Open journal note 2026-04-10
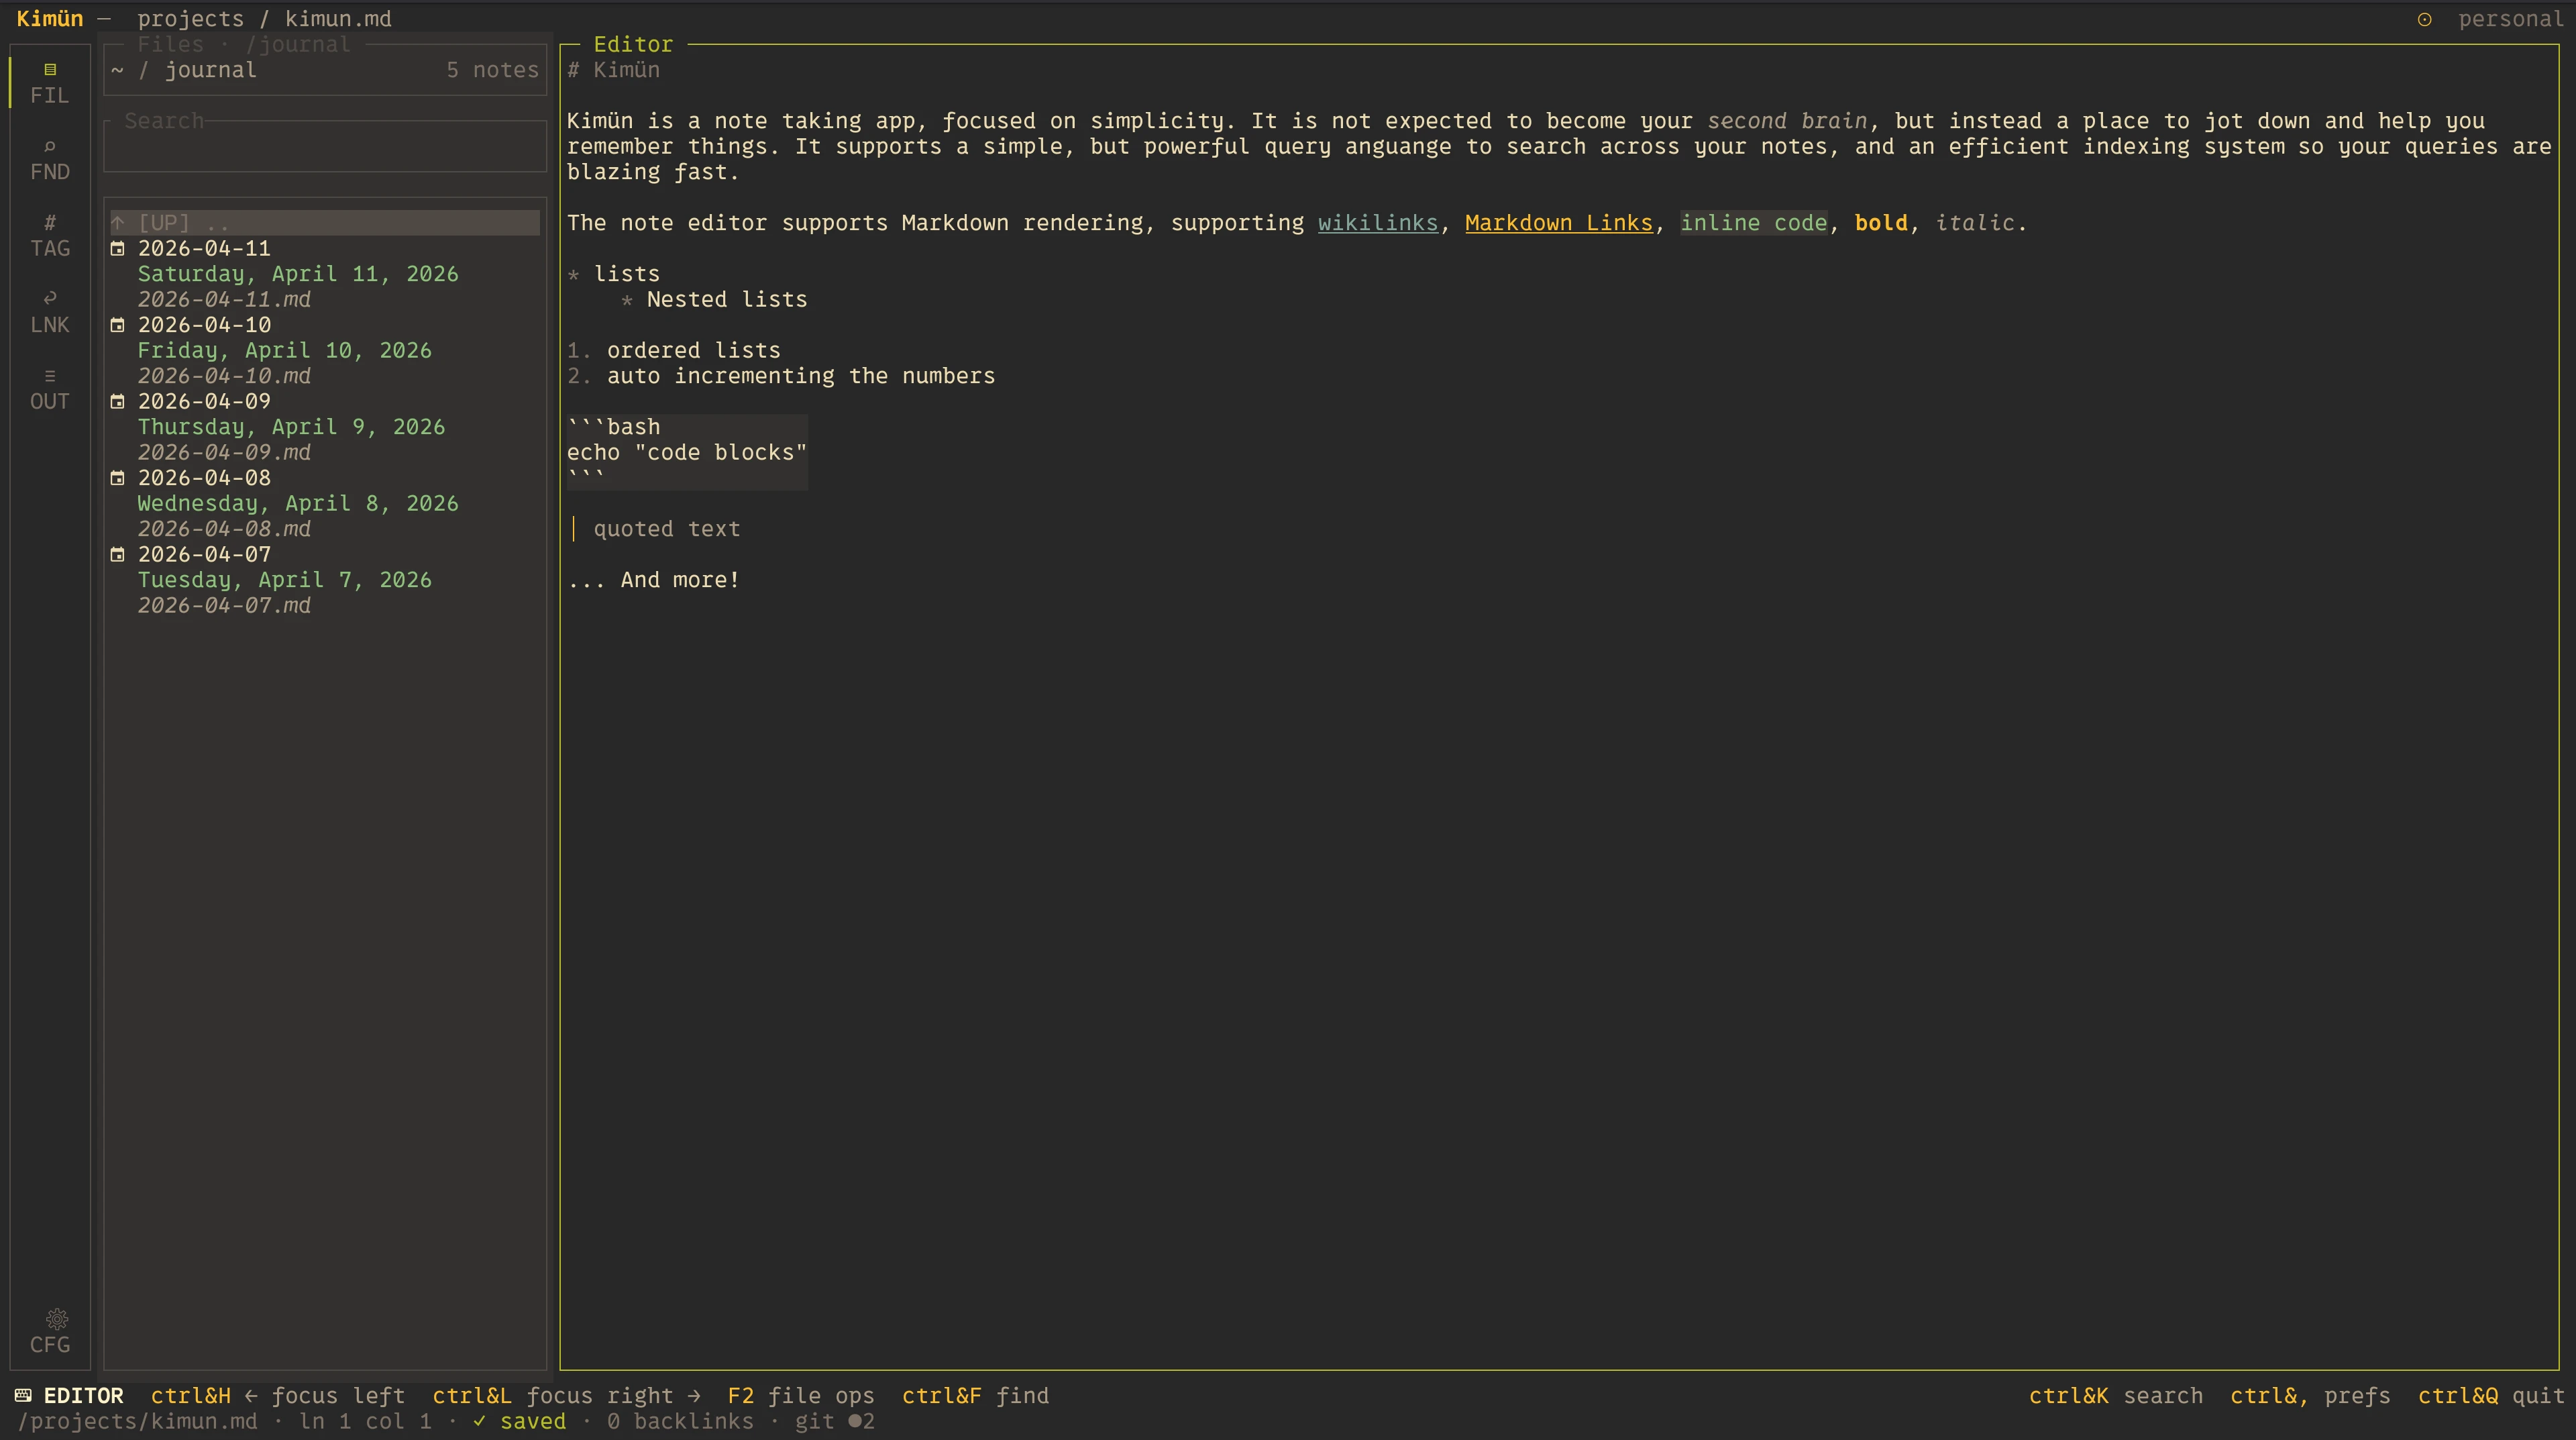 (x=204, y=324)
